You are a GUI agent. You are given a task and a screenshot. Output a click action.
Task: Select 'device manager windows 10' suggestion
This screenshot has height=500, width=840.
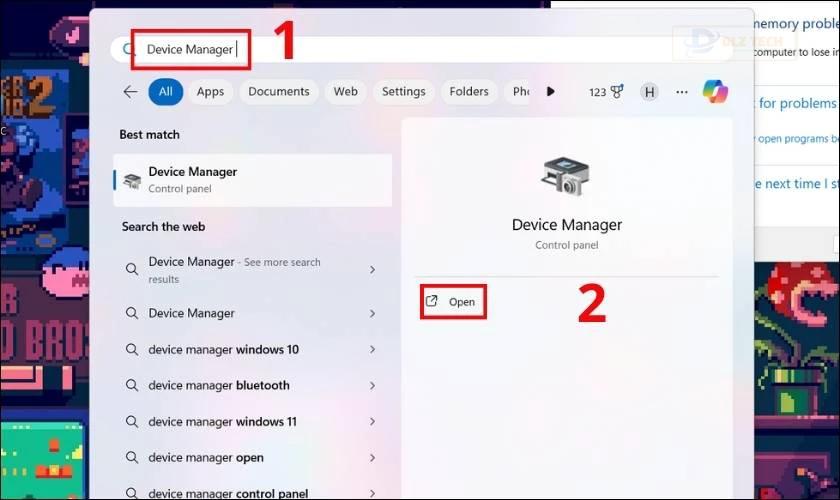click(x=252, y=349)
